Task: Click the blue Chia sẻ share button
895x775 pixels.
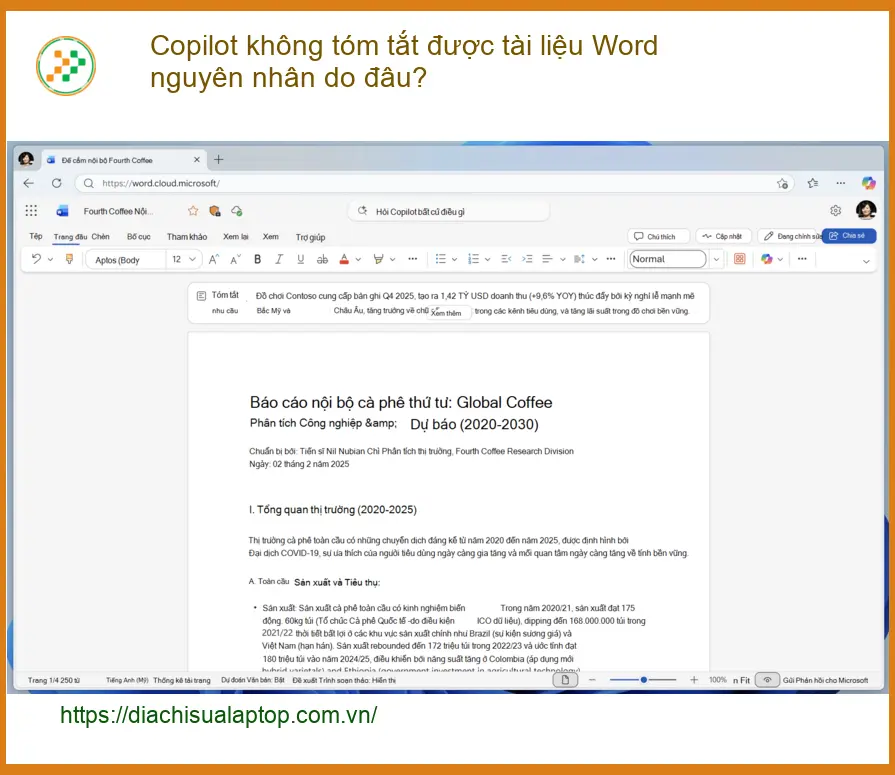Action: click(849, 236)
